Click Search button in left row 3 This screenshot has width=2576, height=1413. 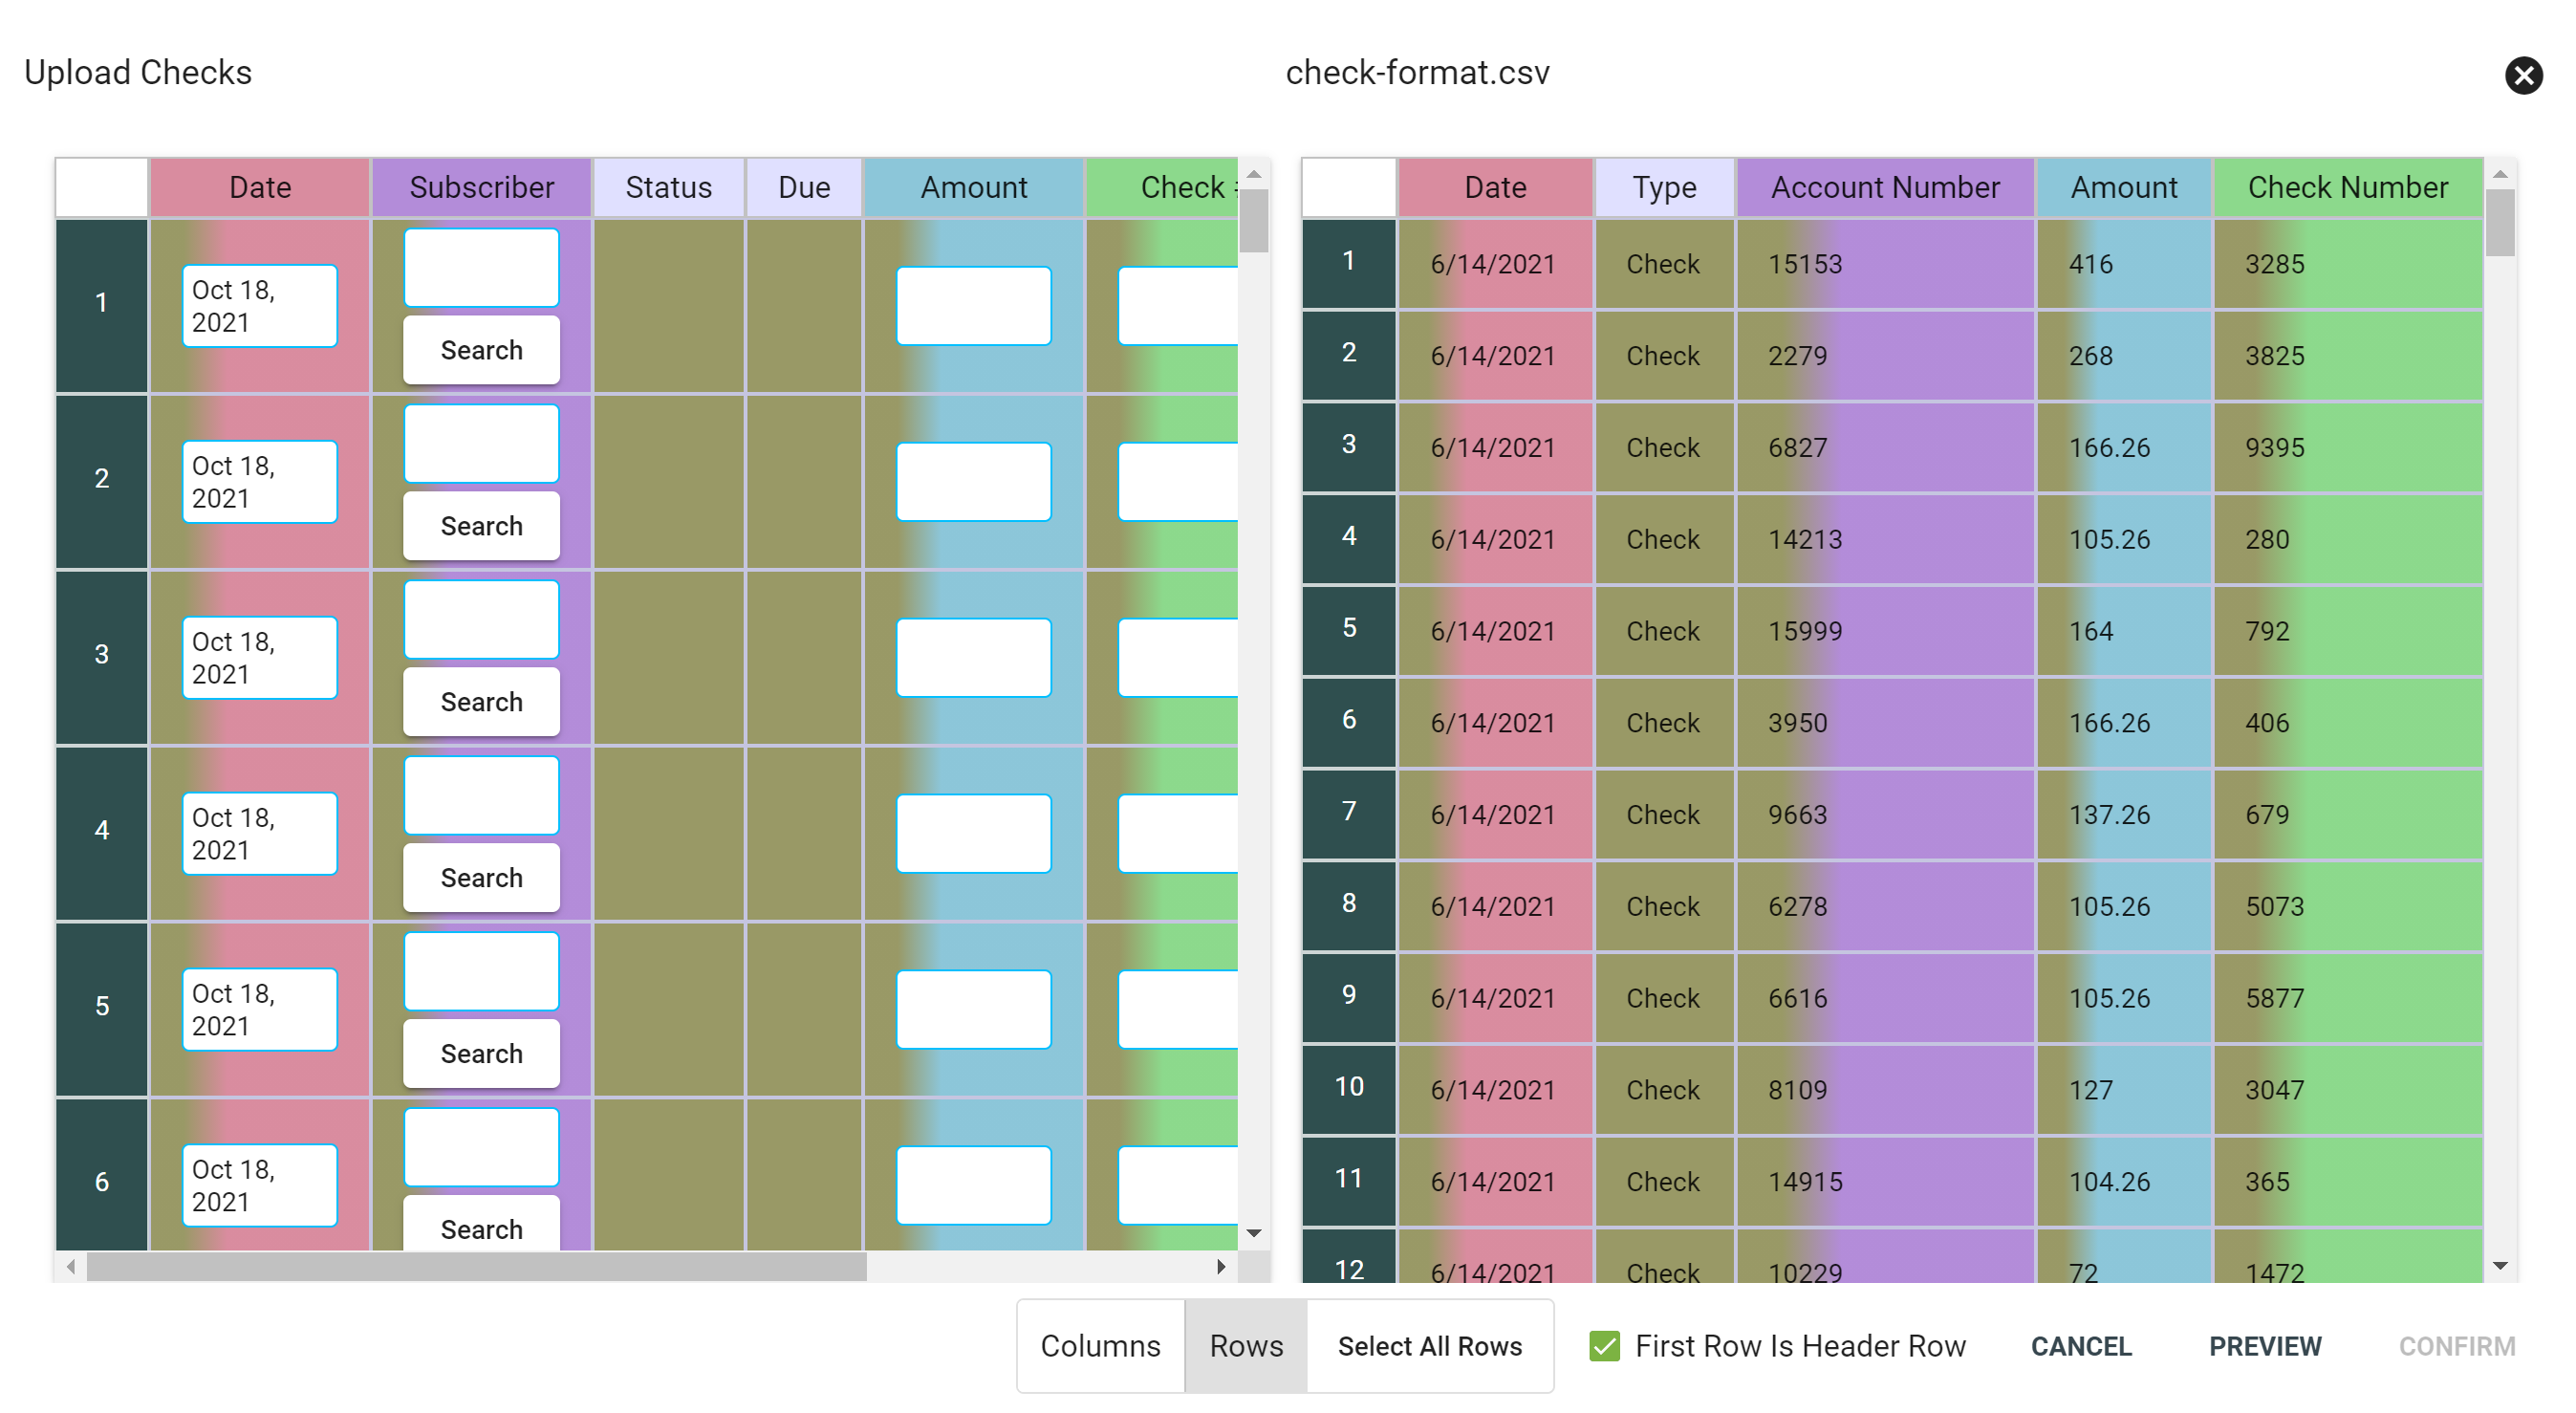click(x=481, y=702)
